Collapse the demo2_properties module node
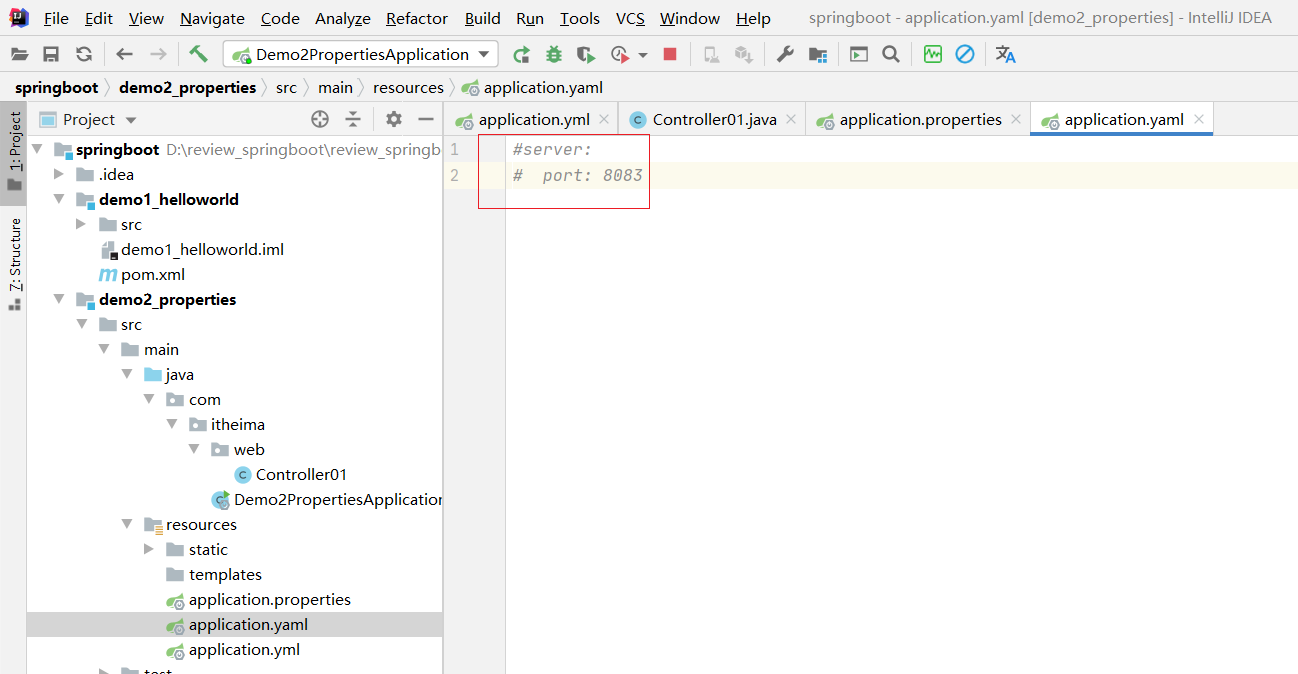Image resolution: width=1298 pixels, height=674 pixels. 60,300
